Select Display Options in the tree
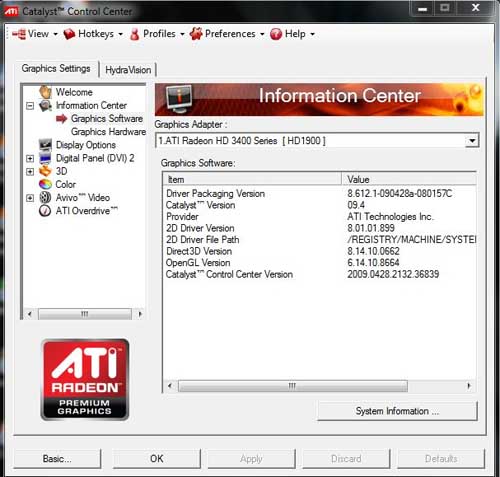 coord(86,145)
